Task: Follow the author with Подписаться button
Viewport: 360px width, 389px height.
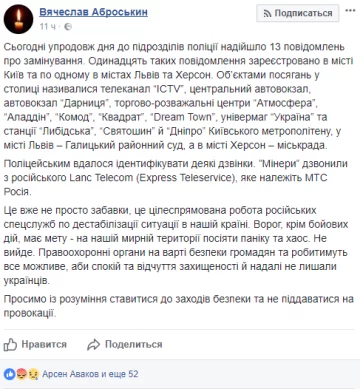Action: click(x=298, y=13)
